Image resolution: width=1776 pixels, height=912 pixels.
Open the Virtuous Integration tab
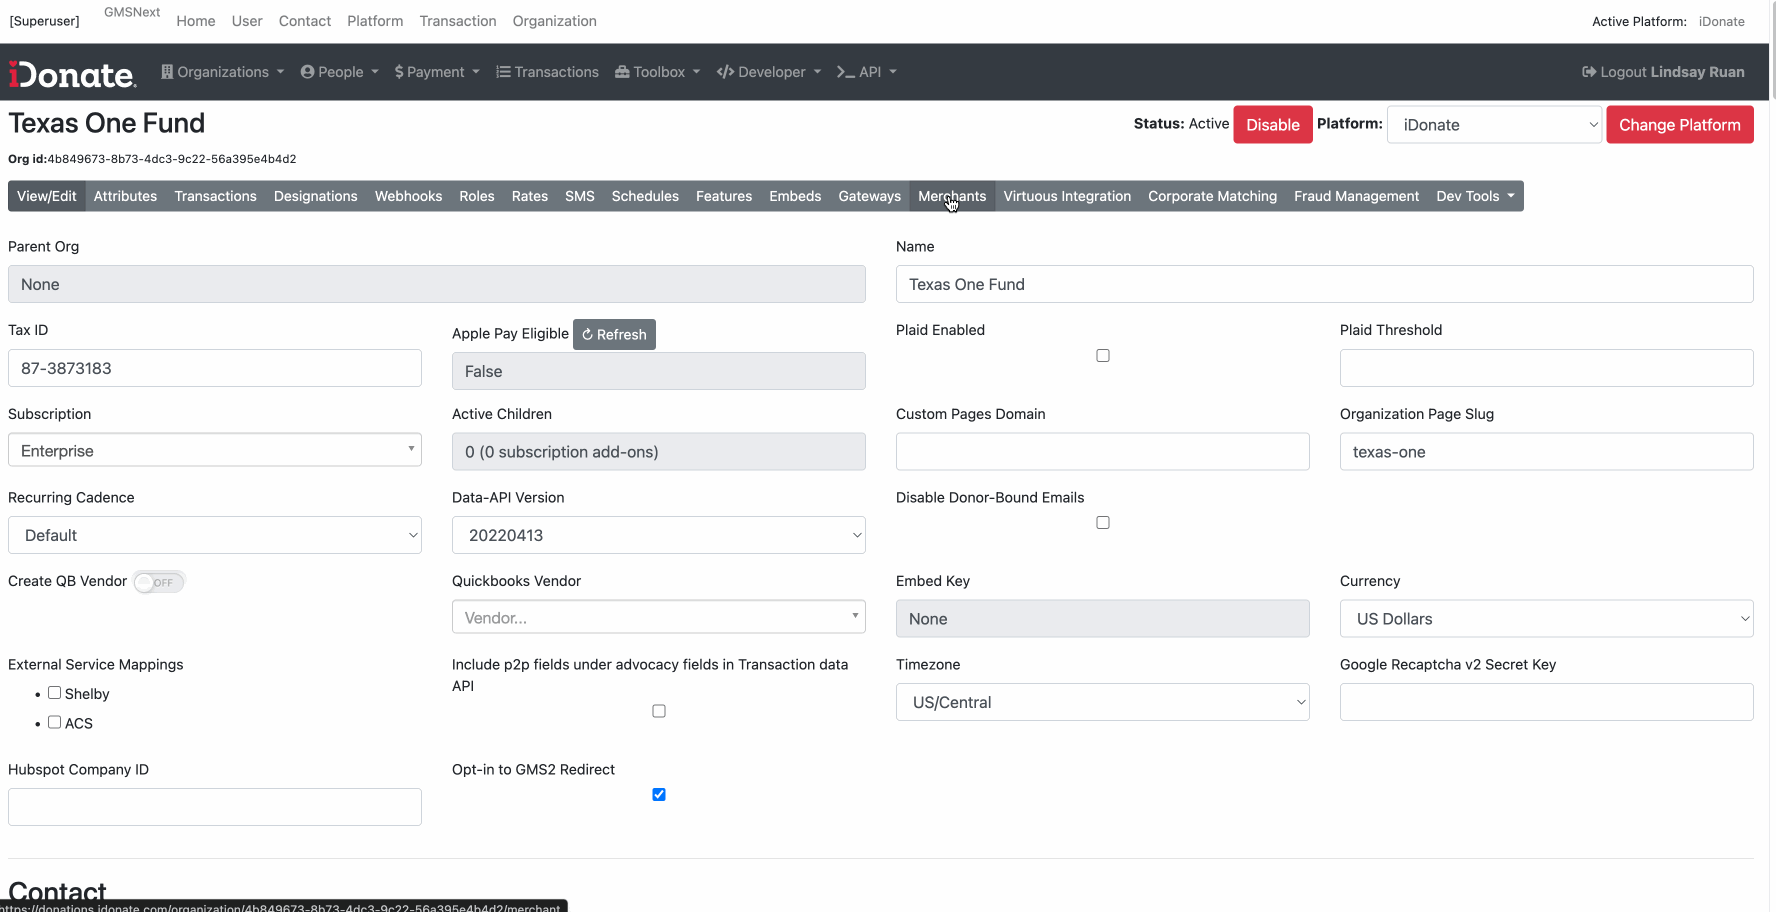click(1067, 196)
